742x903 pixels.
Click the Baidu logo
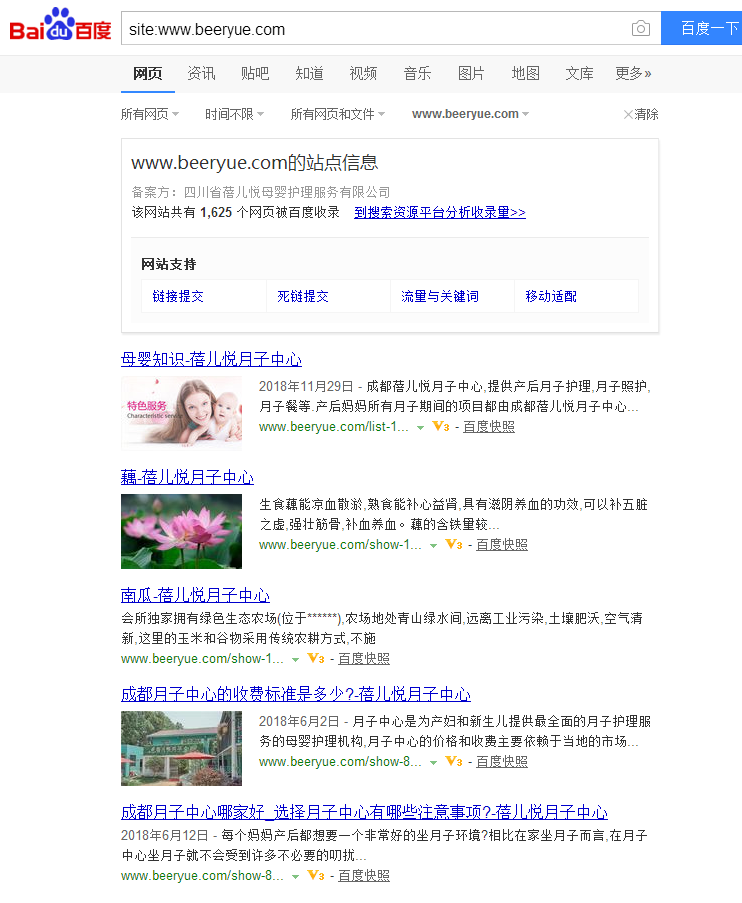click(x=60, y=25)
